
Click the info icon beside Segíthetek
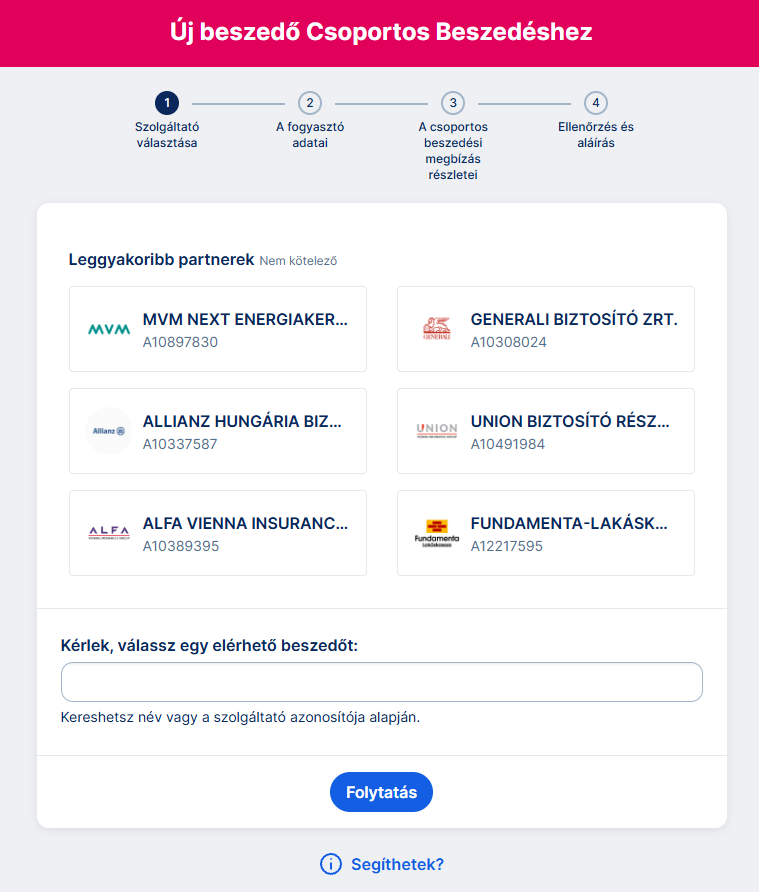click(331, 864)
